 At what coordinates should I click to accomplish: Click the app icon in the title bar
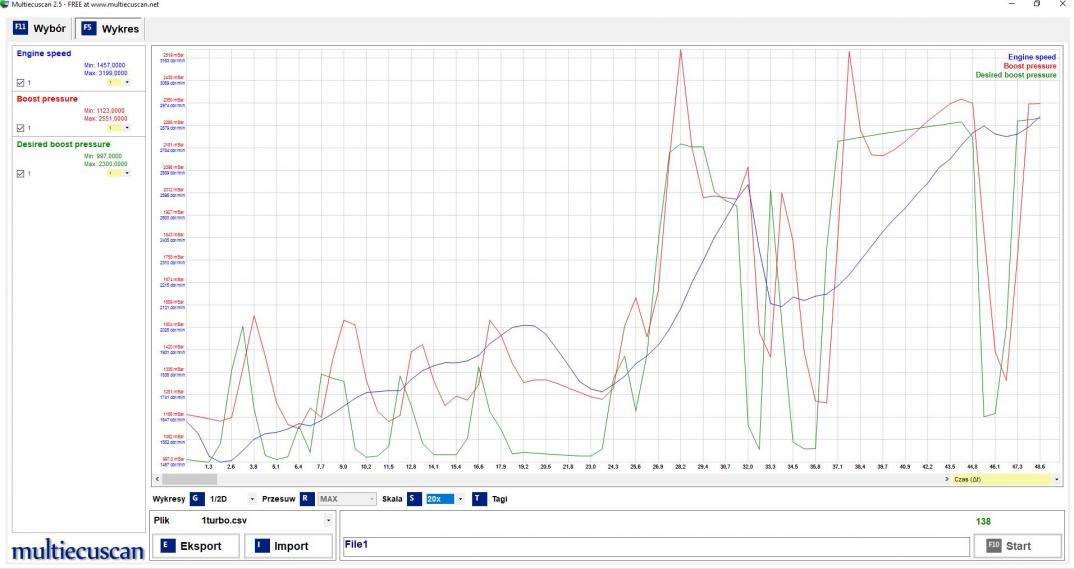click(6, 5)
